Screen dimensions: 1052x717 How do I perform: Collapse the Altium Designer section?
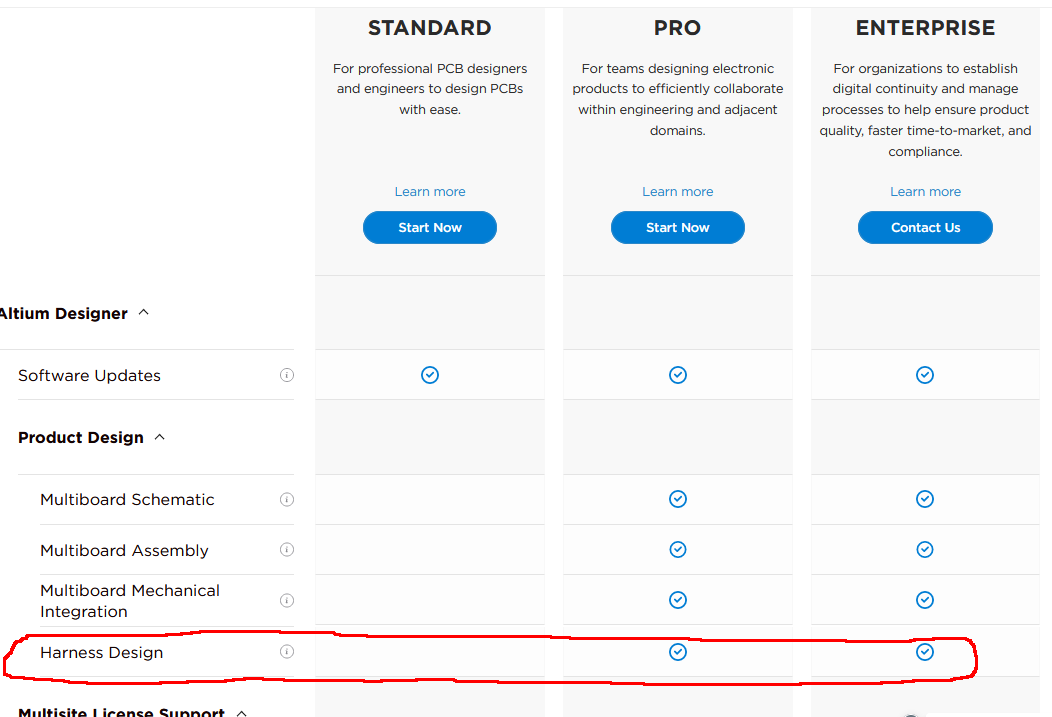click(144, 313)
